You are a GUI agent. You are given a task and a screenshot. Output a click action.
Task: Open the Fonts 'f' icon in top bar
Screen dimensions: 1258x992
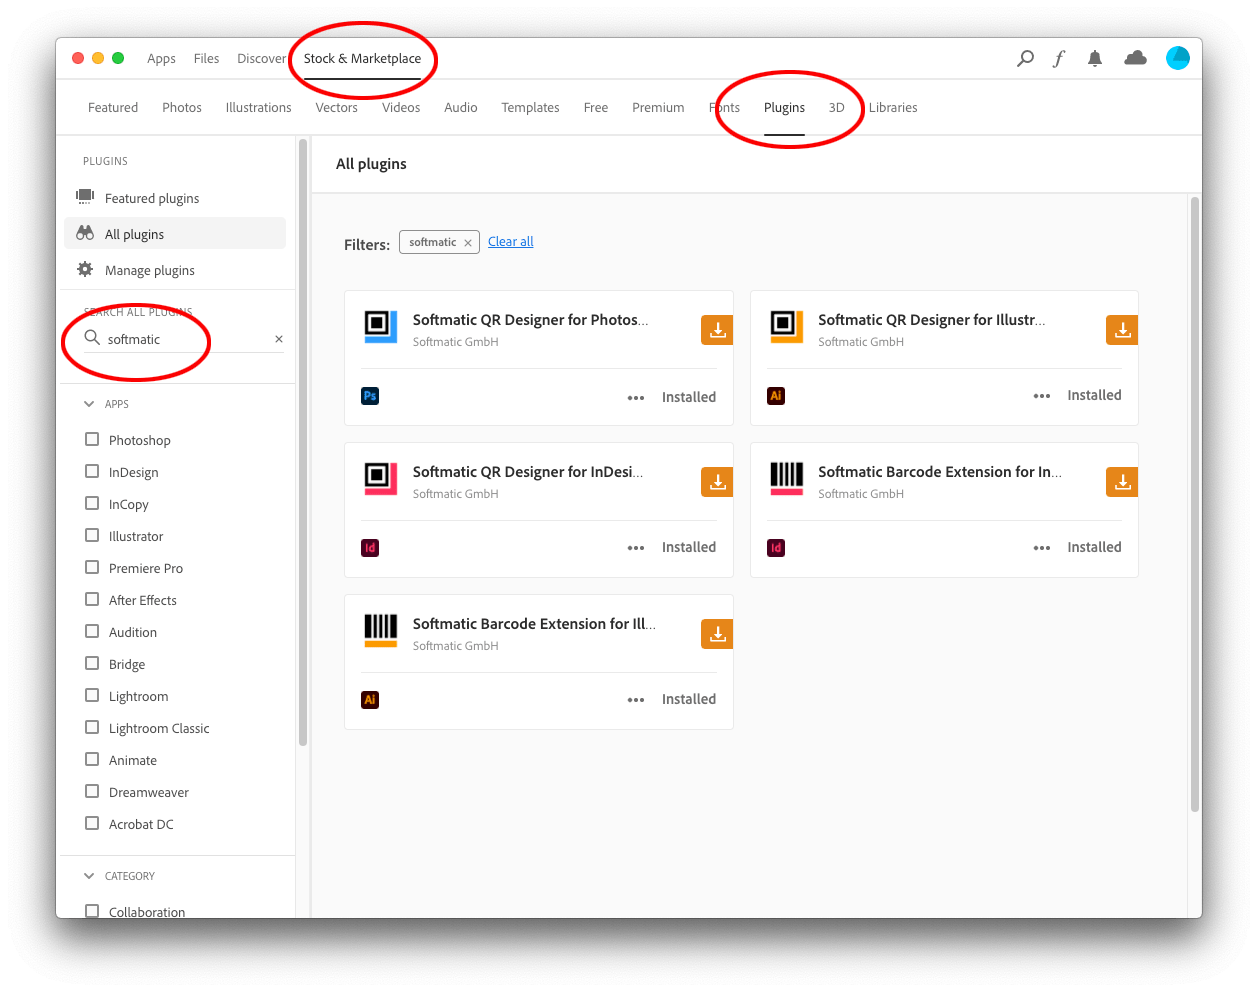pos(1059,59)
